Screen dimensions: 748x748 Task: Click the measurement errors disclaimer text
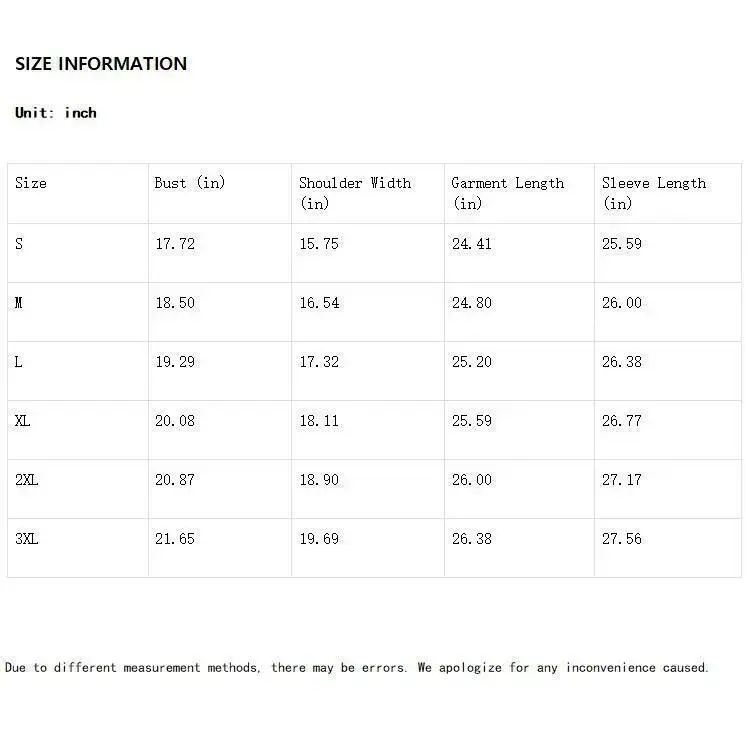pos(357,667)
